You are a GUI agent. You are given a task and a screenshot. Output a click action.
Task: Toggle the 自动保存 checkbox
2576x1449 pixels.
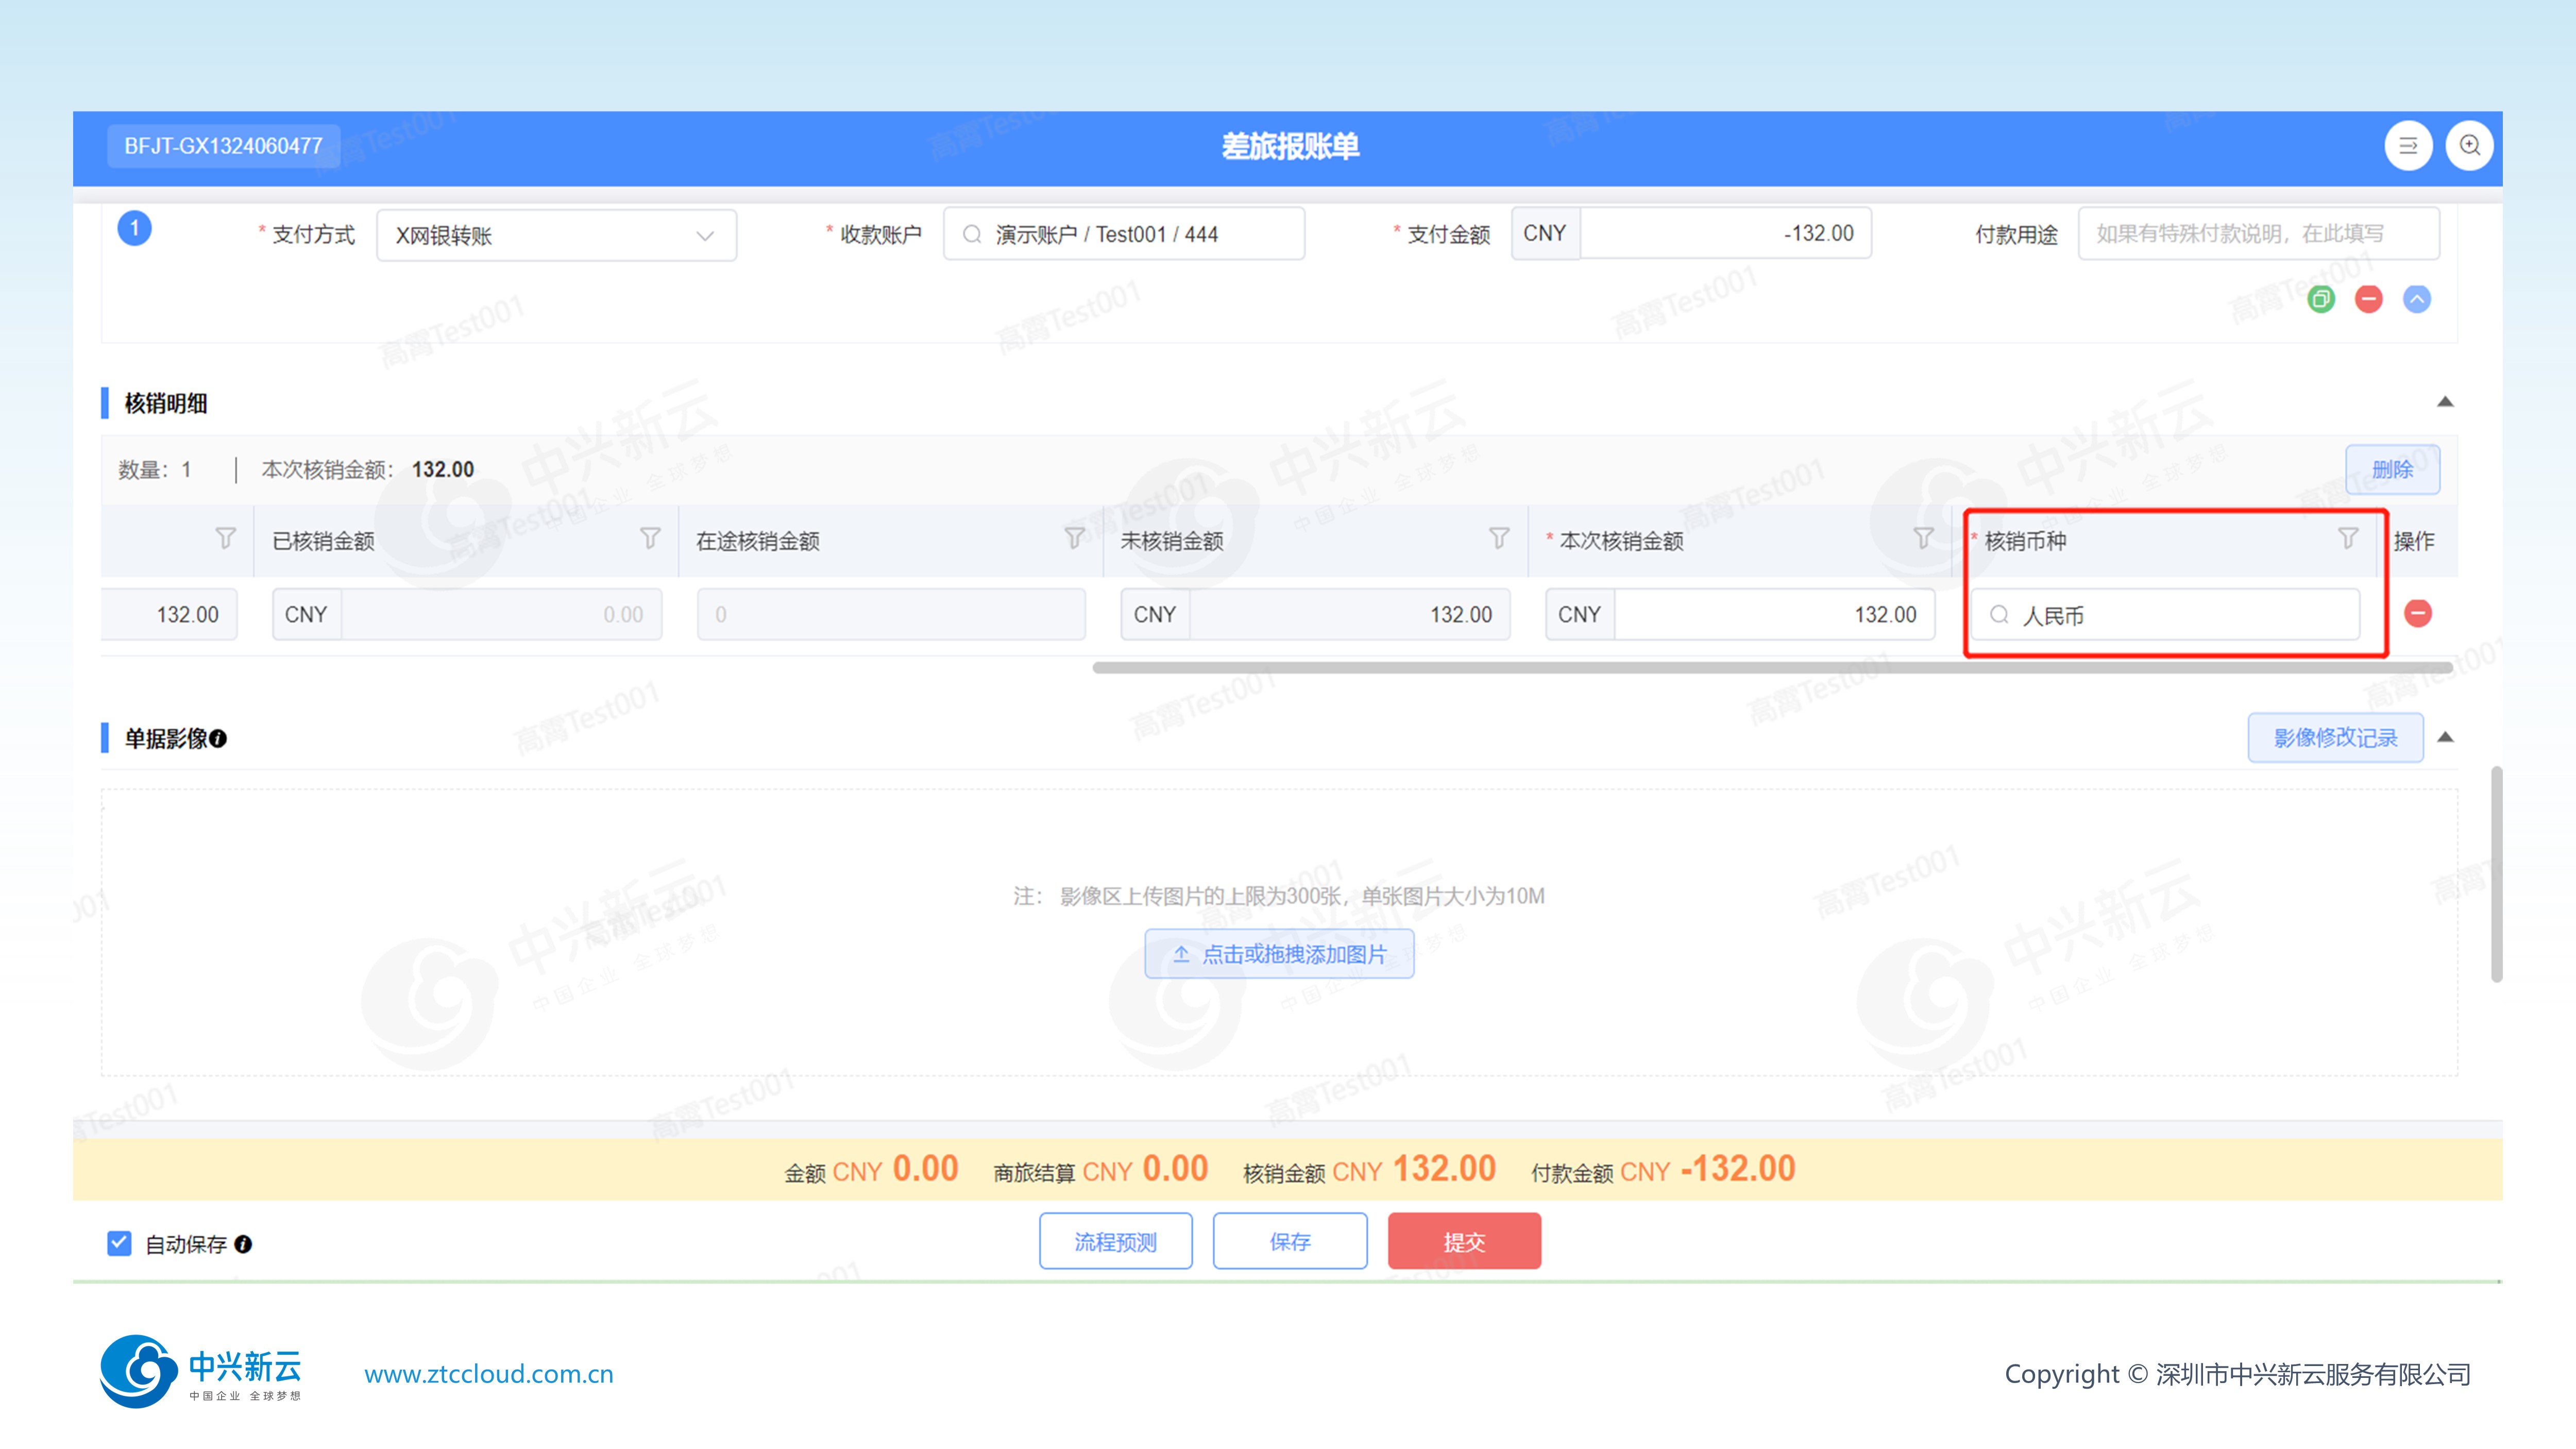click(x=119, y=1243)
